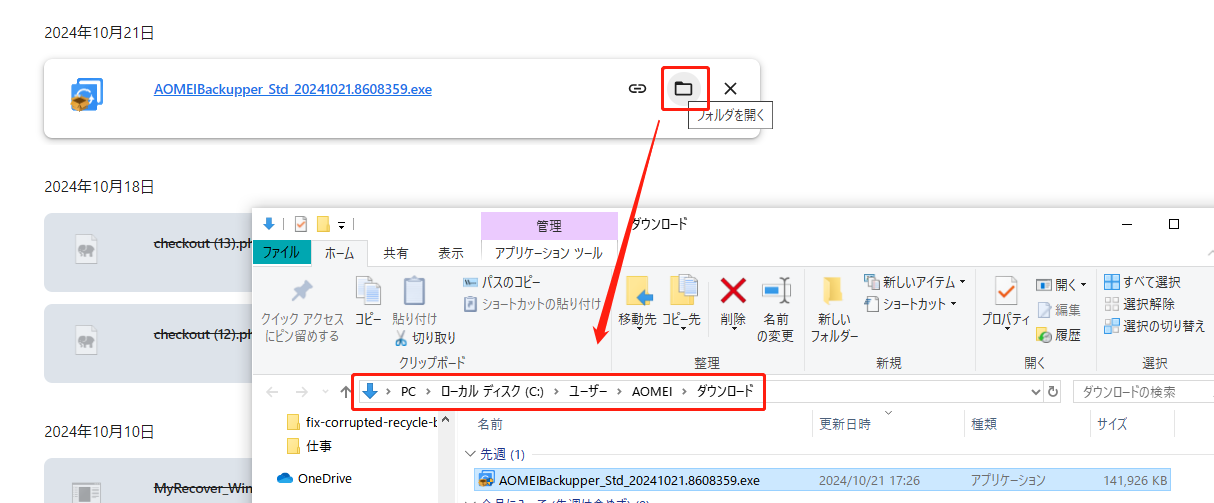Click AOMEI in the address bar path
Image resolution: width=1214 pixels, height=503 pixels.
pyautogui.click(x=652, y=391)
